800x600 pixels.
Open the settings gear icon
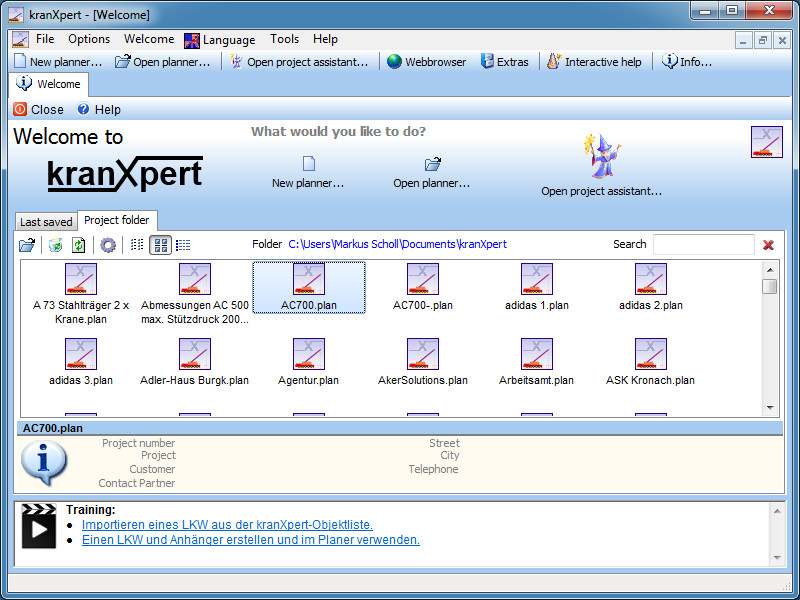(108, 245)
